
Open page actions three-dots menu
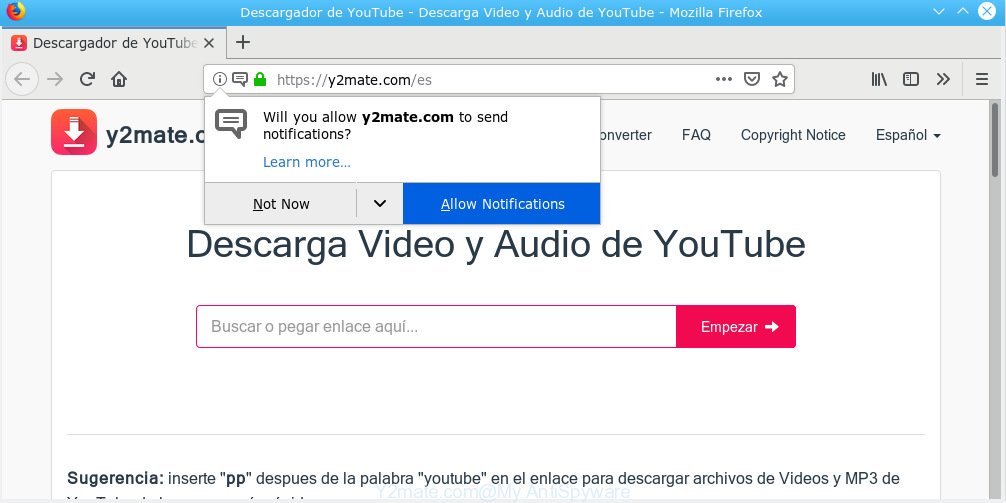(x=724, y=79)
